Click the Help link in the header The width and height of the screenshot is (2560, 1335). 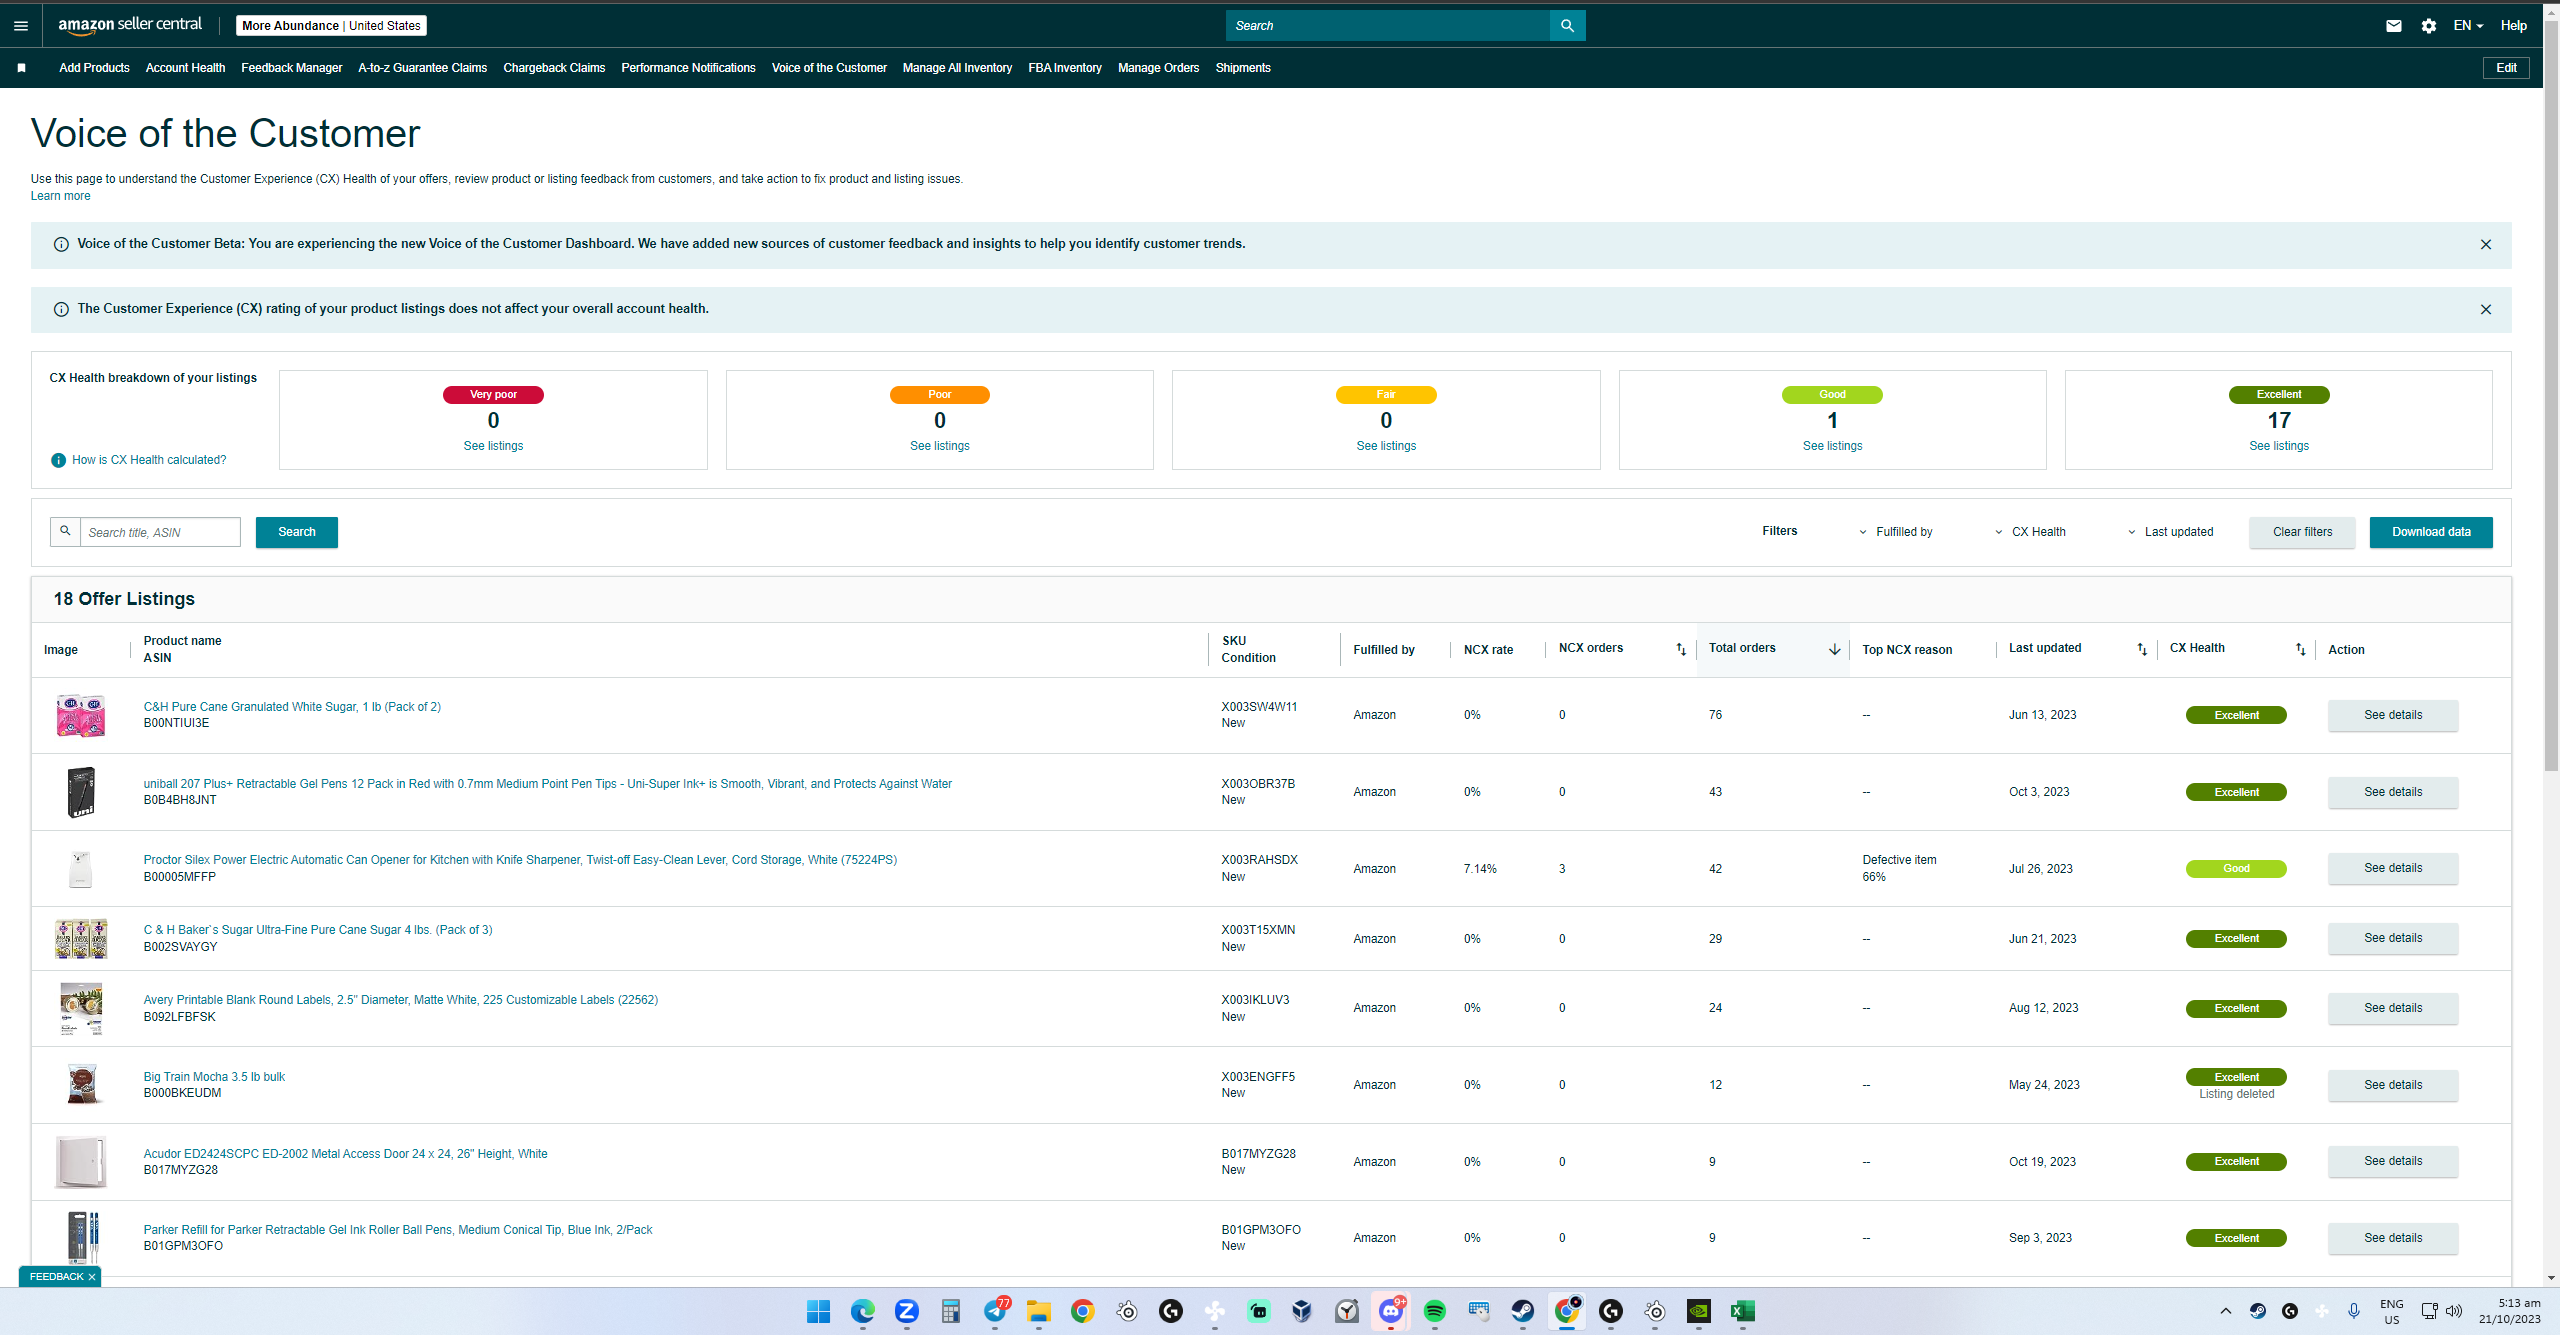tap(2514, 26)
